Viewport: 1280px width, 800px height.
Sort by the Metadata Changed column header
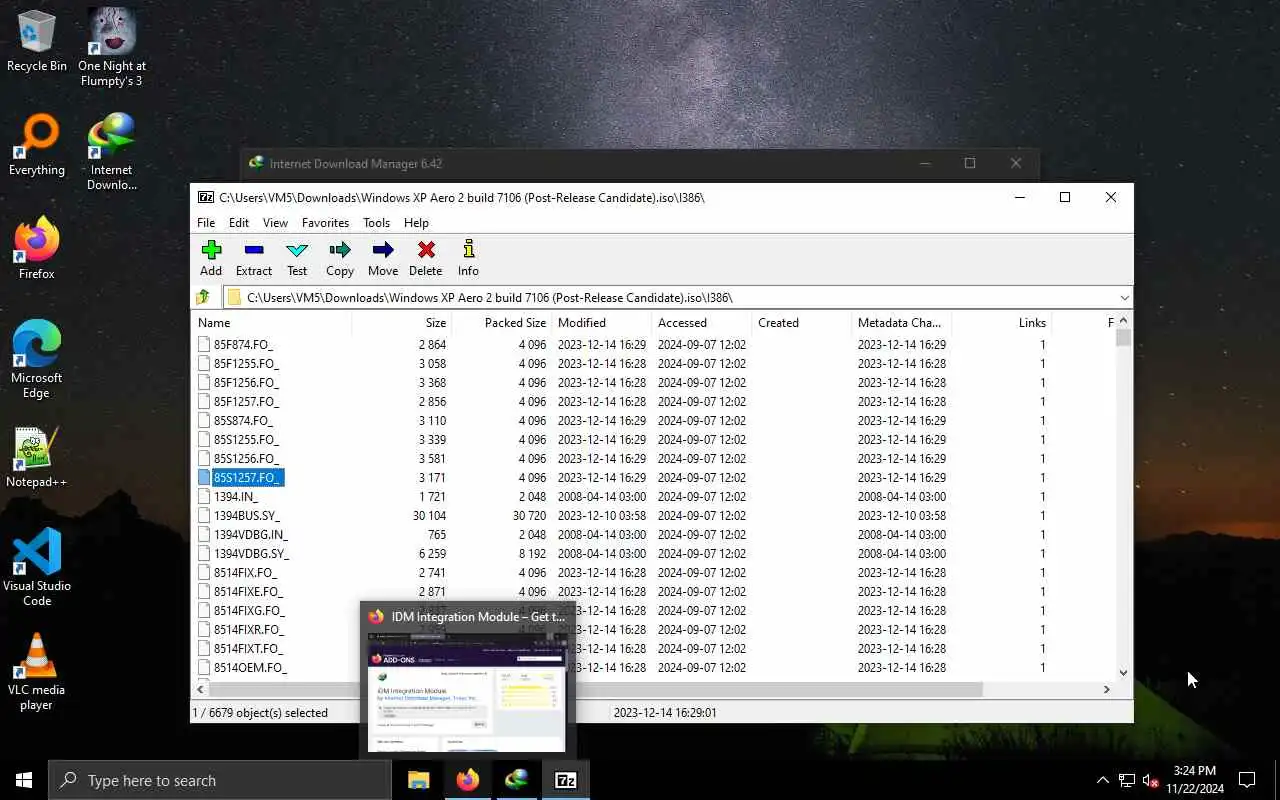(x=902, y=323)
